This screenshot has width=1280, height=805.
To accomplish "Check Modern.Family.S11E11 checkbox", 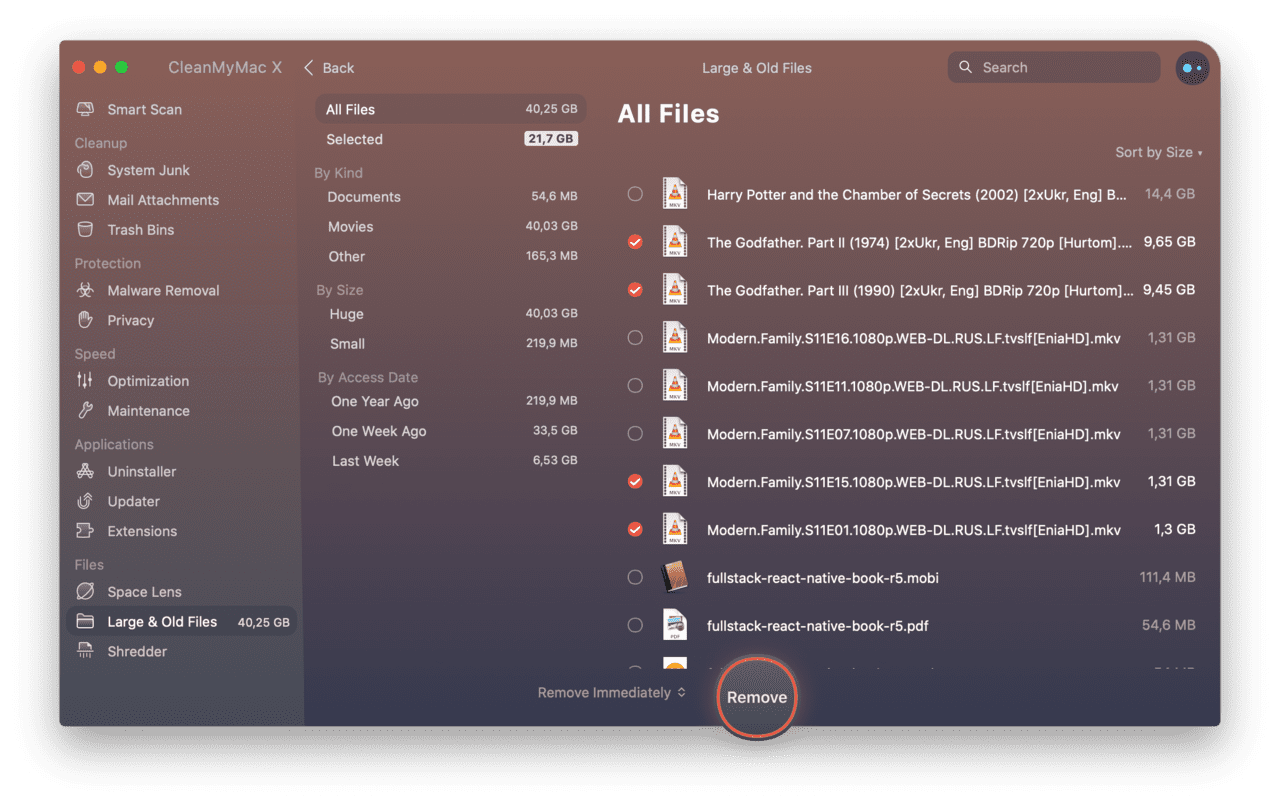I will click(635, 386).
